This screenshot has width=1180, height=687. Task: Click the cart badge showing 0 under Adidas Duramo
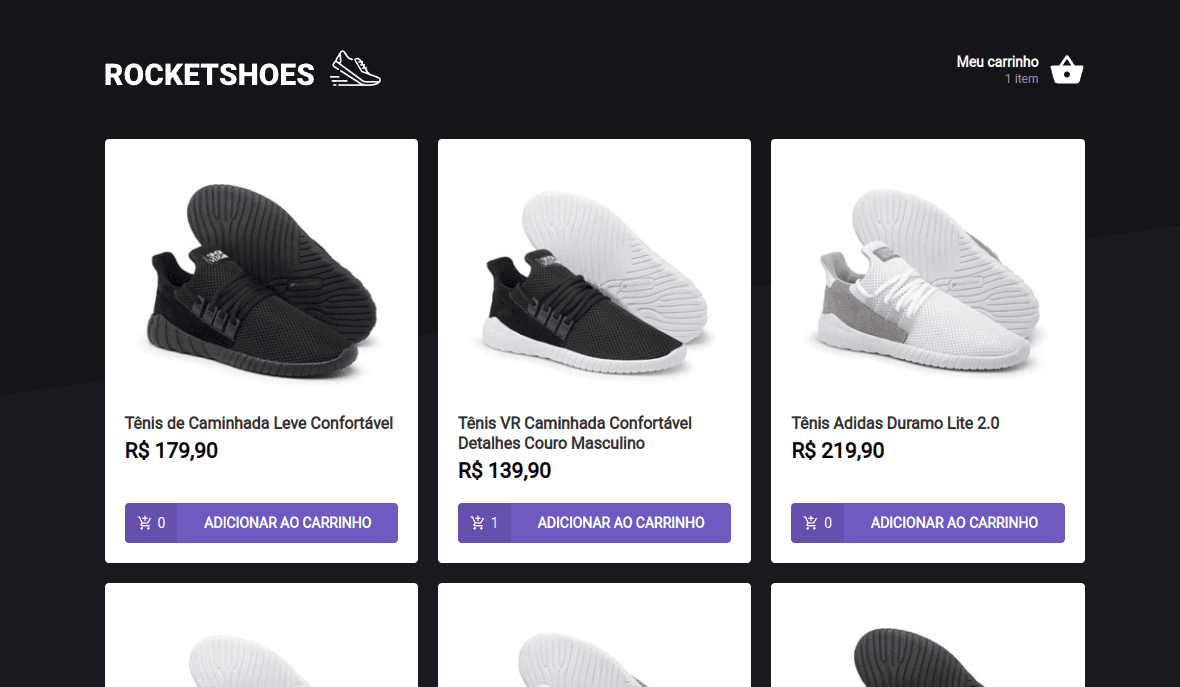click(817, 522)
